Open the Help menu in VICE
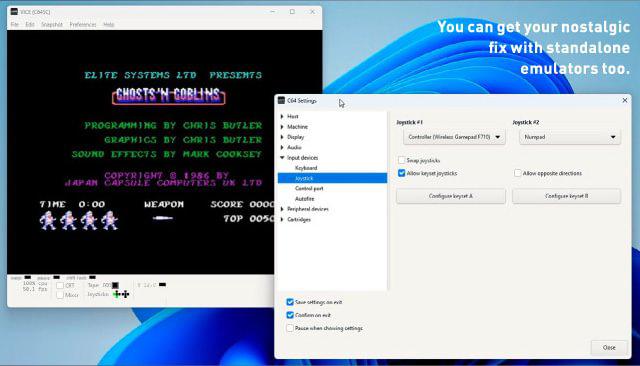The width and height of the screenshot is (640, 366). [109, 24]
